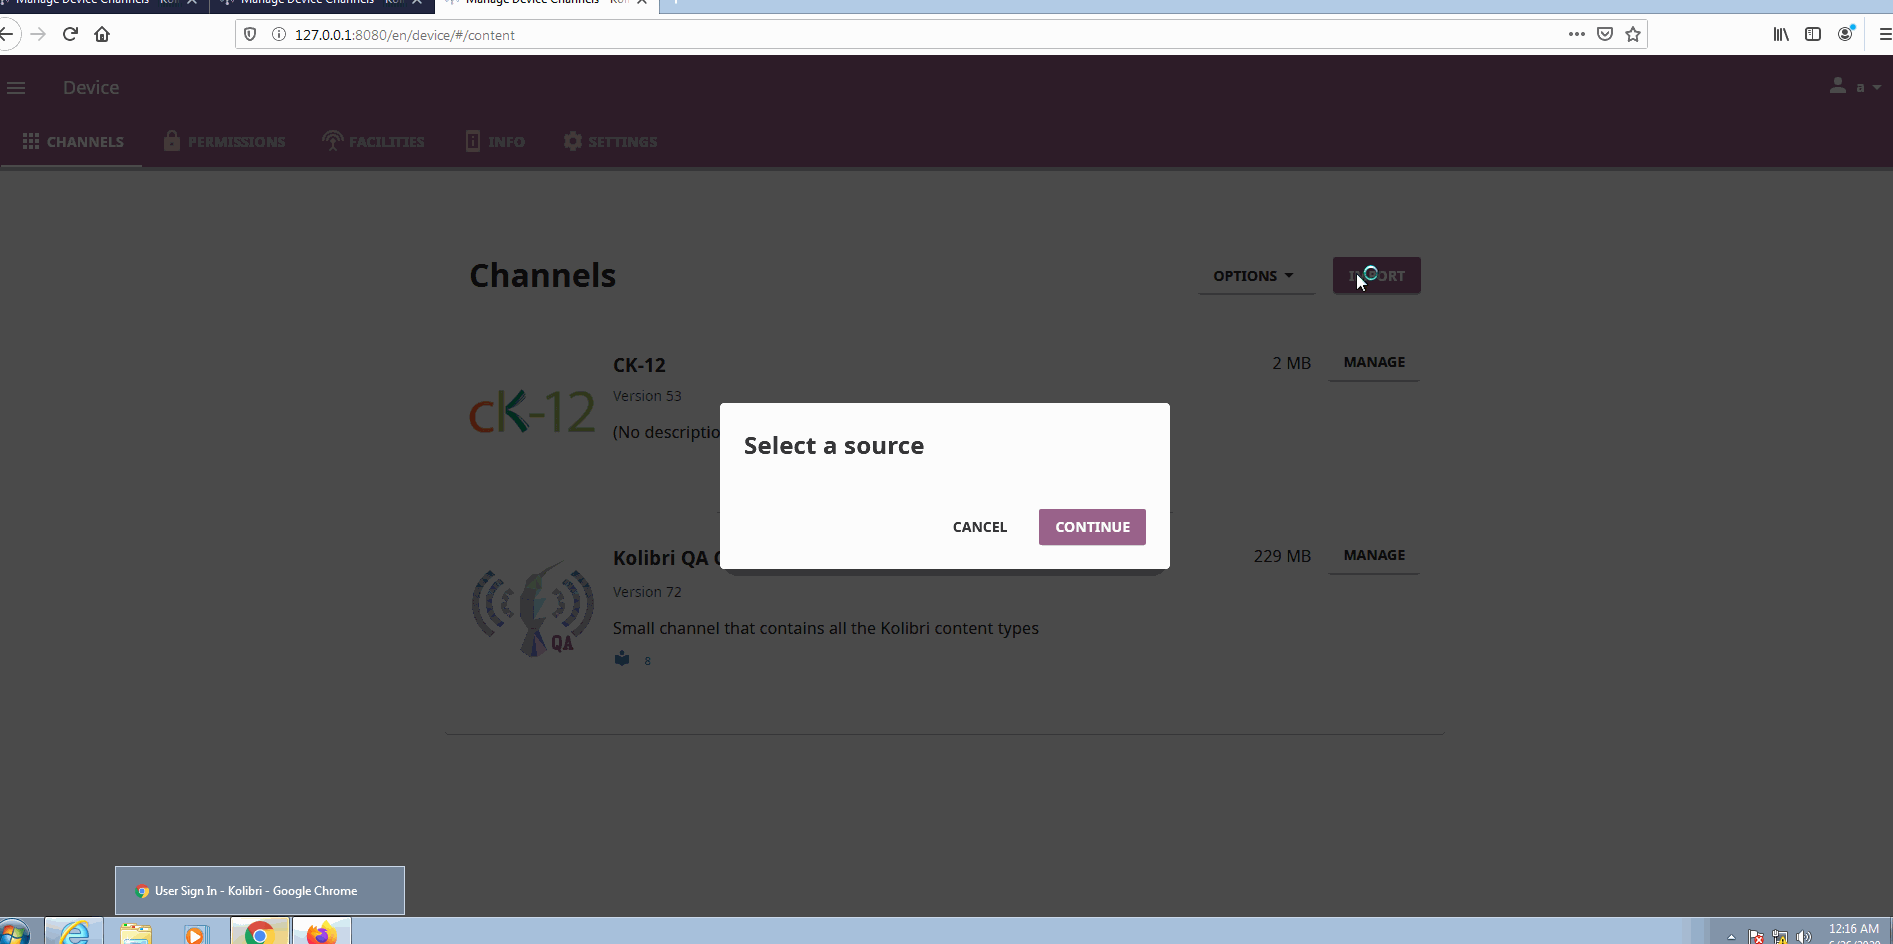The height and width of the screenshot is (944, 1893).
Task: Switch to the Facilities tab
Action: 373,141
